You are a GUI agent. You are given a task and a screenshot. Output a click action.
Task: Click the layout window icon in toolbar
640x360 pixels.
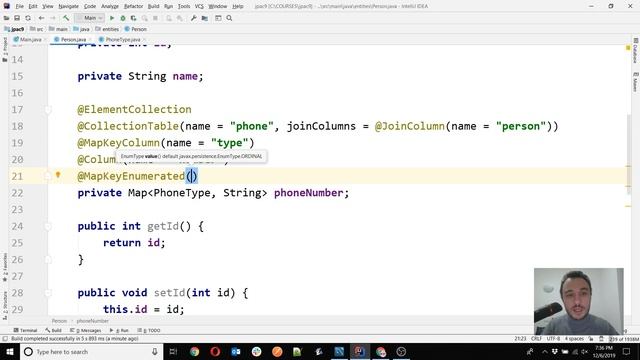(218, 18)
